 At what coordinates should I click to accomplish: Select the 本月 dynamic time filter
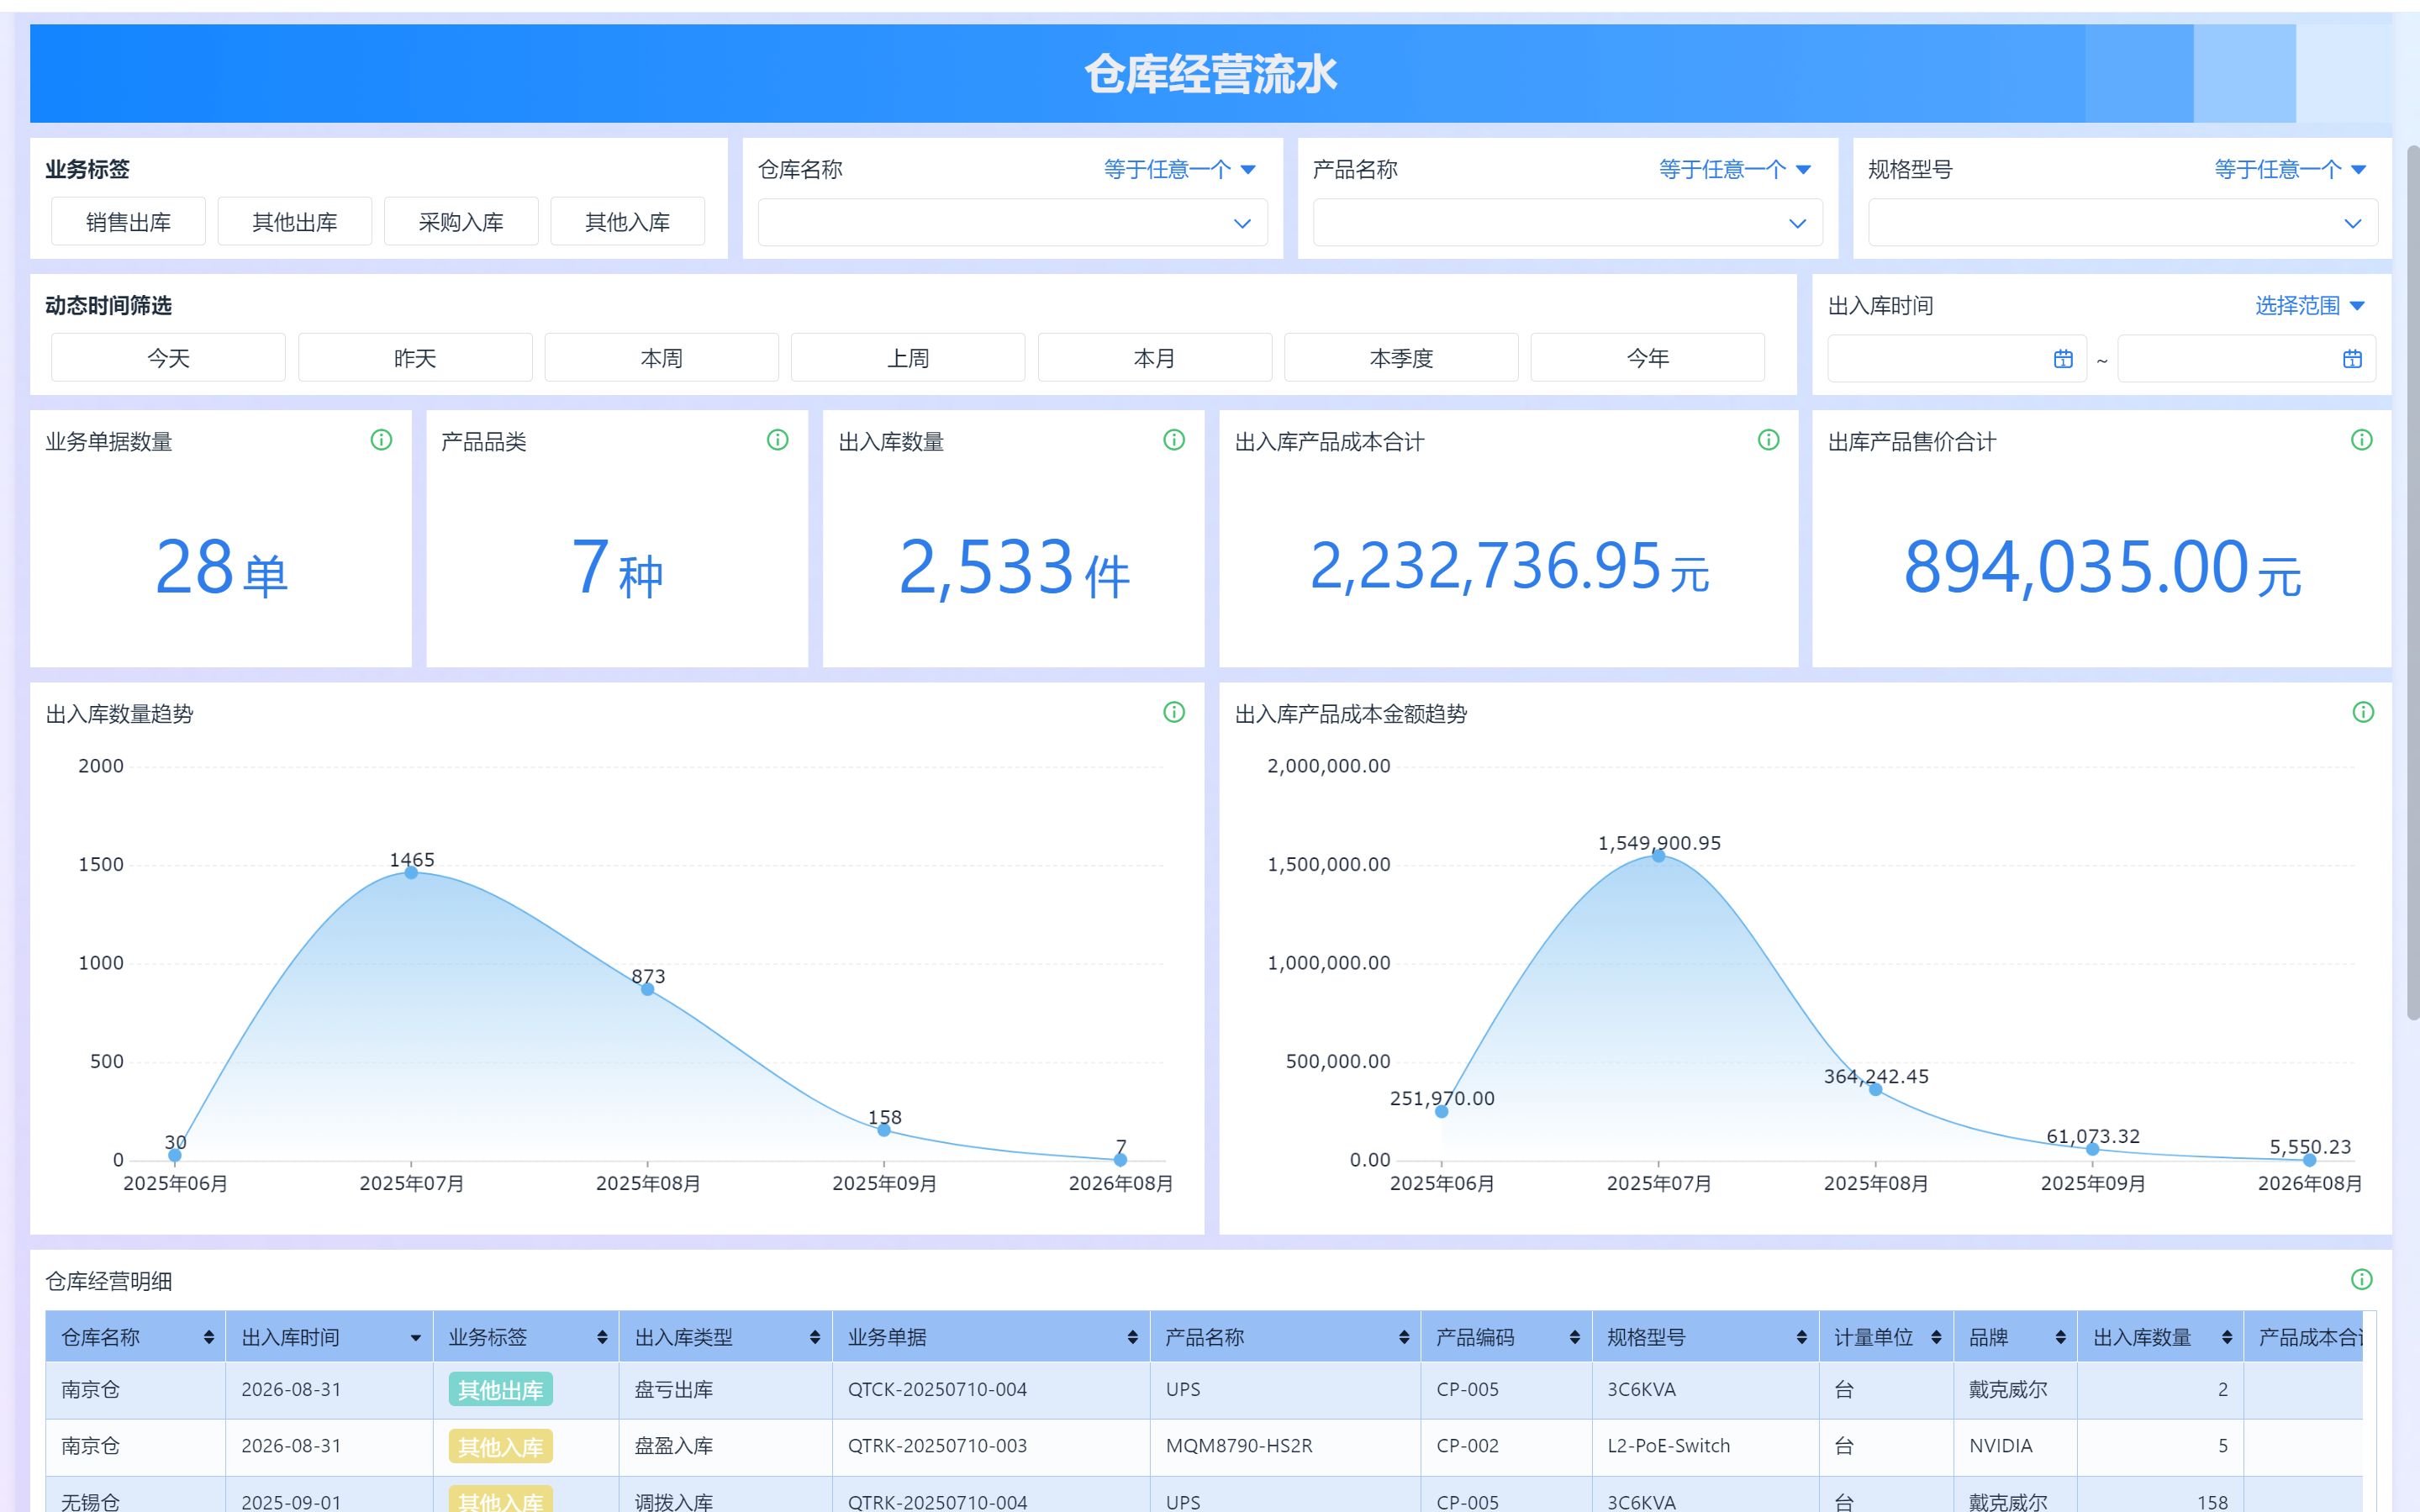[x=1154, y=358]
